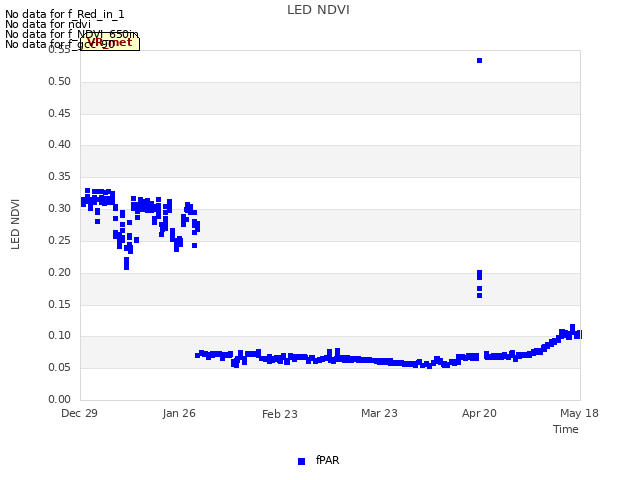This screenshot has height=480, width=640.
Task: Click the VR_met yellow label box
Action: (110, 43)
